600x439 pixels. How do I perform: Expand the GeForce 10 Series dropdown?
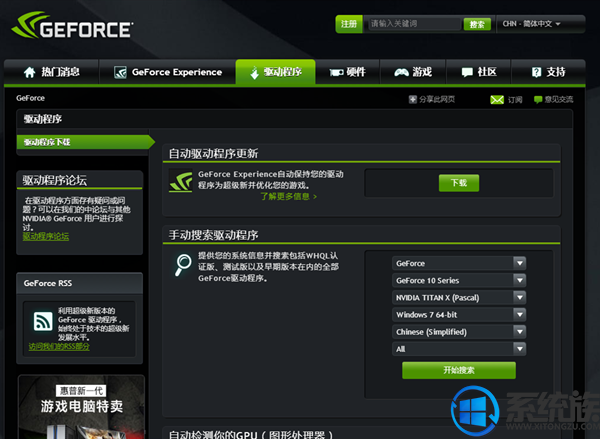tap(459, 281)
